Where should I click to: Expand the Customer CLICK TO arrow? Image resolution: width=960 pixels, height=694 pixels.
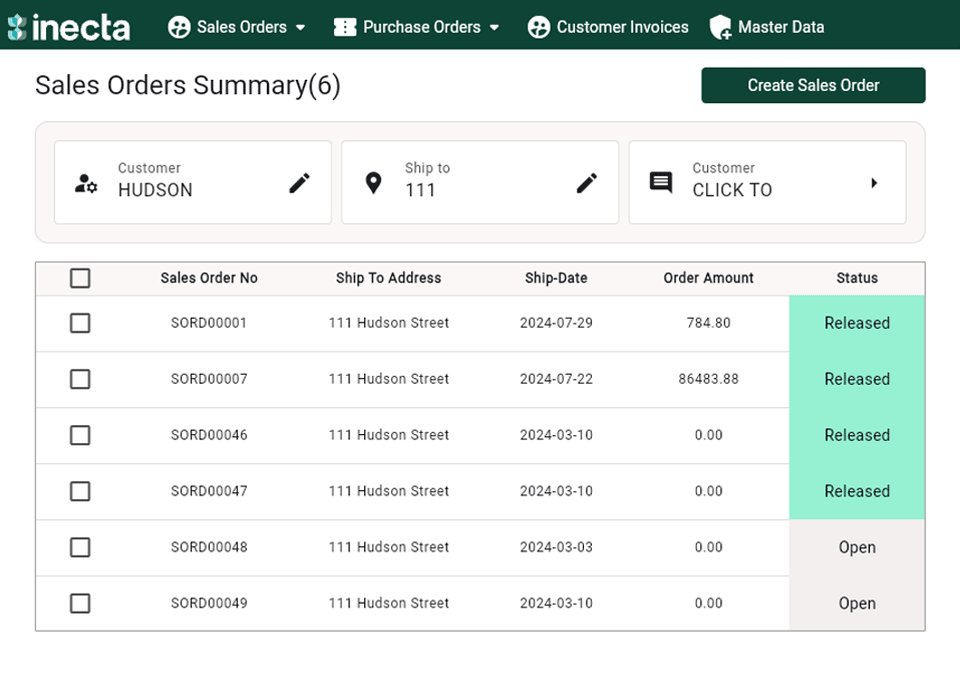(873, 182)
